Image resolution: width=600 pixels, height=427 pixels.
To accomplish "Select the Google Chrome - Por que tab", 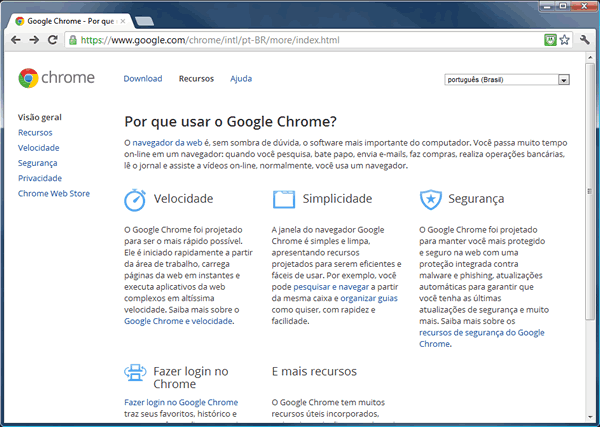I will 71,21.
